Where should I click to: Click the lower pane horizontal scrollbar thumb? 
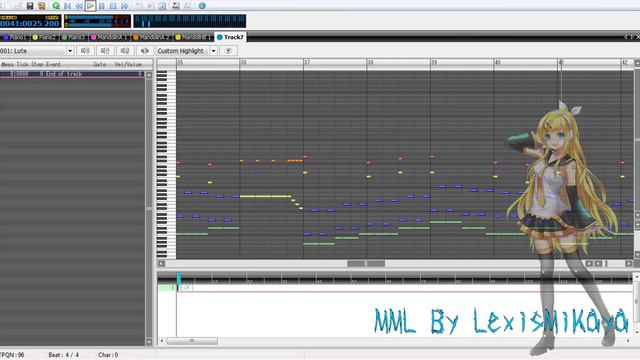[x=192, y=340]
